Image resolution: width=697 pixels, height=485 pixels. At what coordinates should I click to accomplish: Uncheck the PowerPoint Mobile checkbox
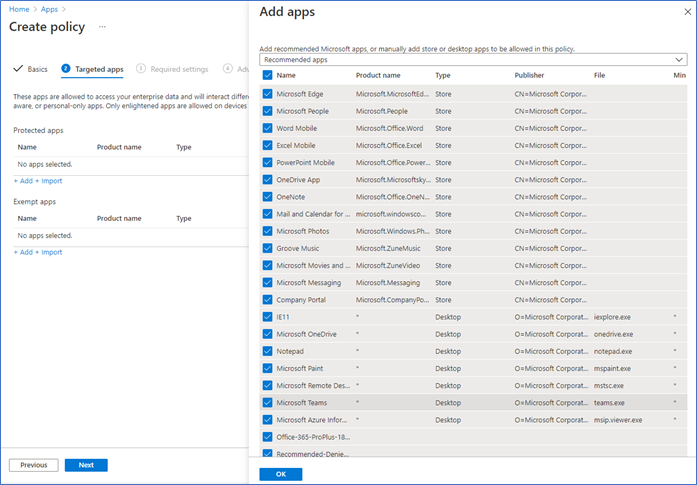tap(267, 162)
